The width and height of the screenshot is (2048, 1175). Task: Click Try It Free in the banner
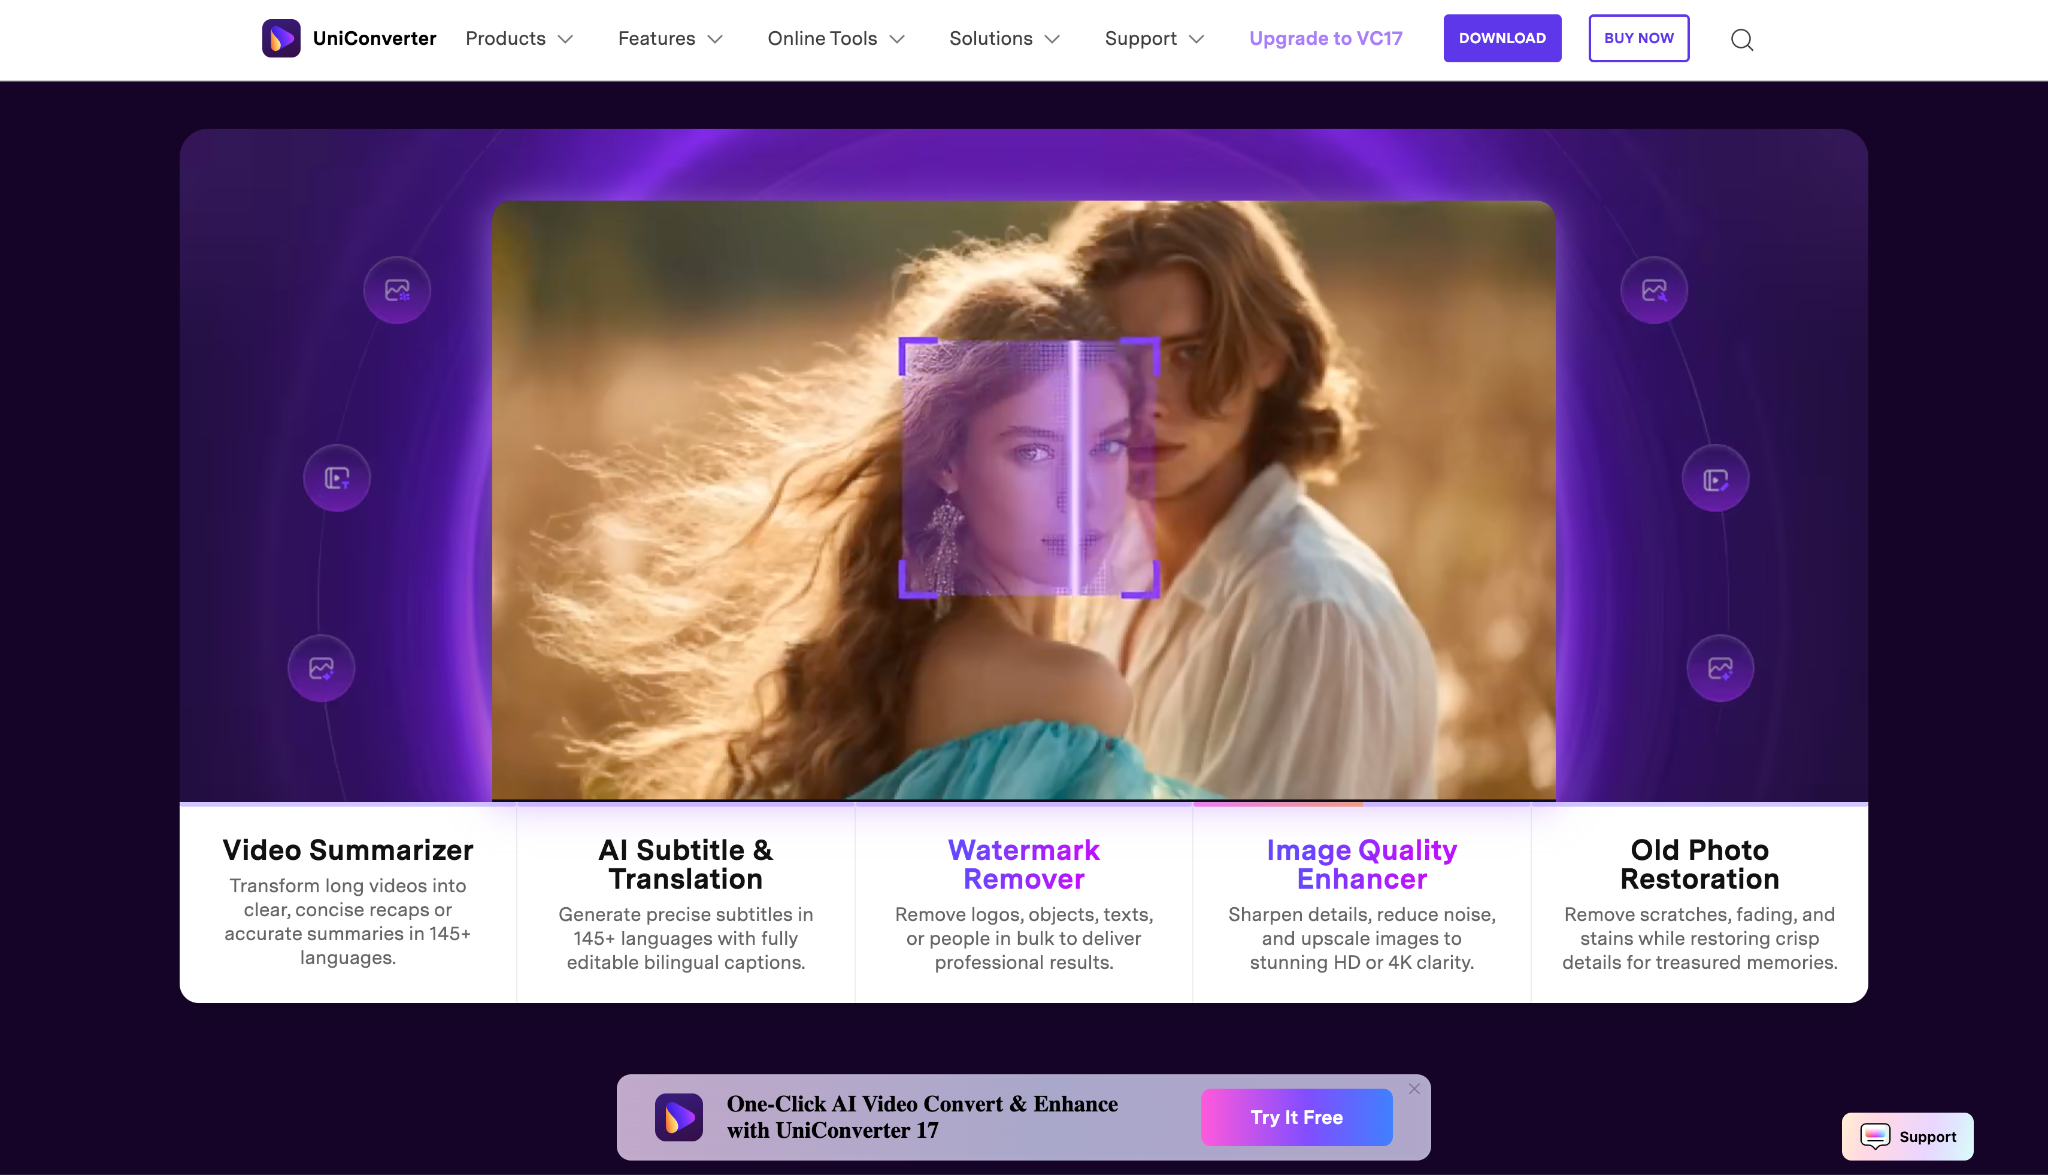click(x=1295, y=1117)
